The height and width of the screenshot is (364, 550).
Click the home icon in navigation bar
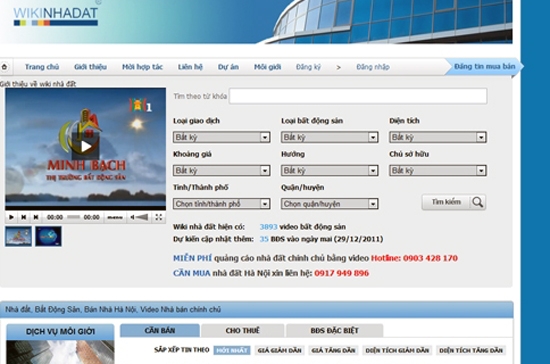click(5, 67)
